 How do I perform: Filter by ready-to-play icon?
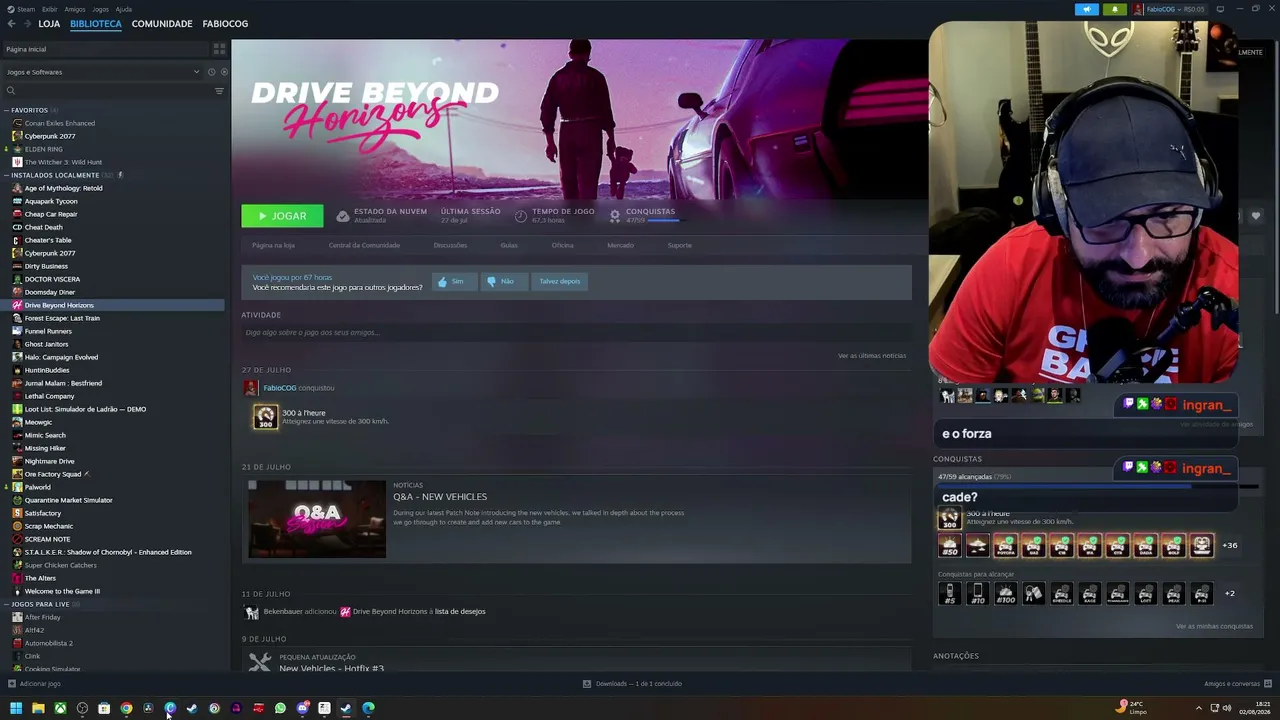click(224, 72)
